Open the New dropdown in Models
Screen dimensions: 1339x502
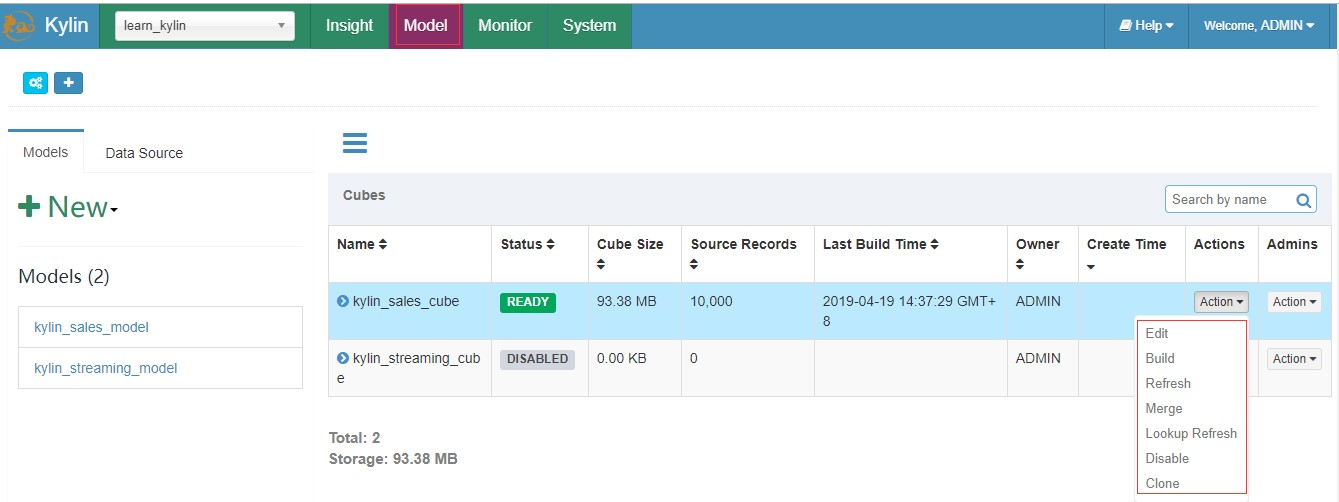68,207
